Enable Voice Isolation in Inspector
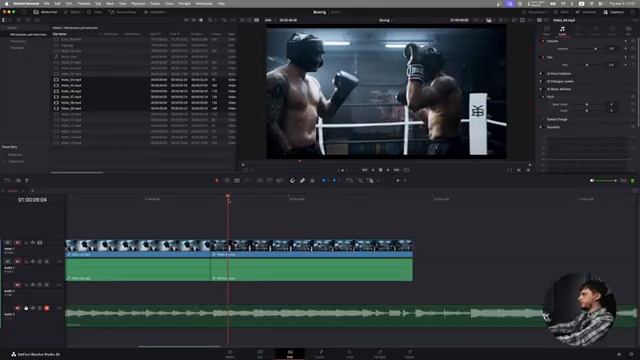The image size is (640, 360). pos(542,73)
